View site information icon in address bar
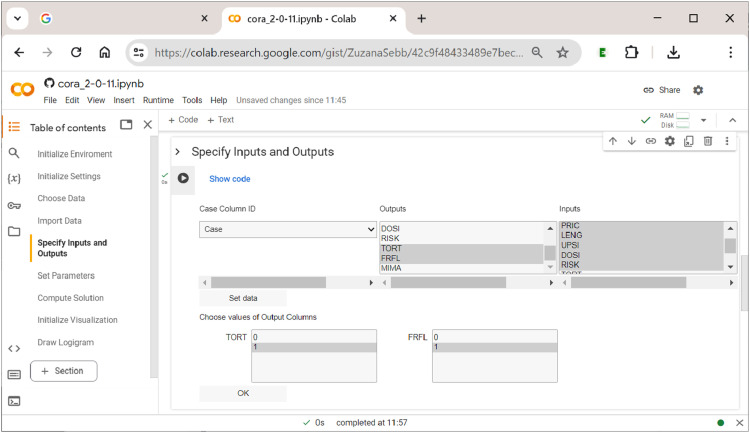 (x=139, y=52)
